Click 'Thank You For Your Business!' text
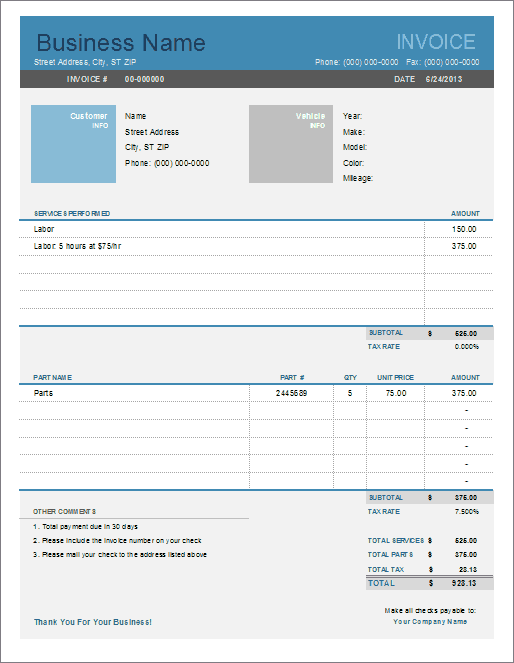Viewport: 514px width, 663px height. (93, 622)
